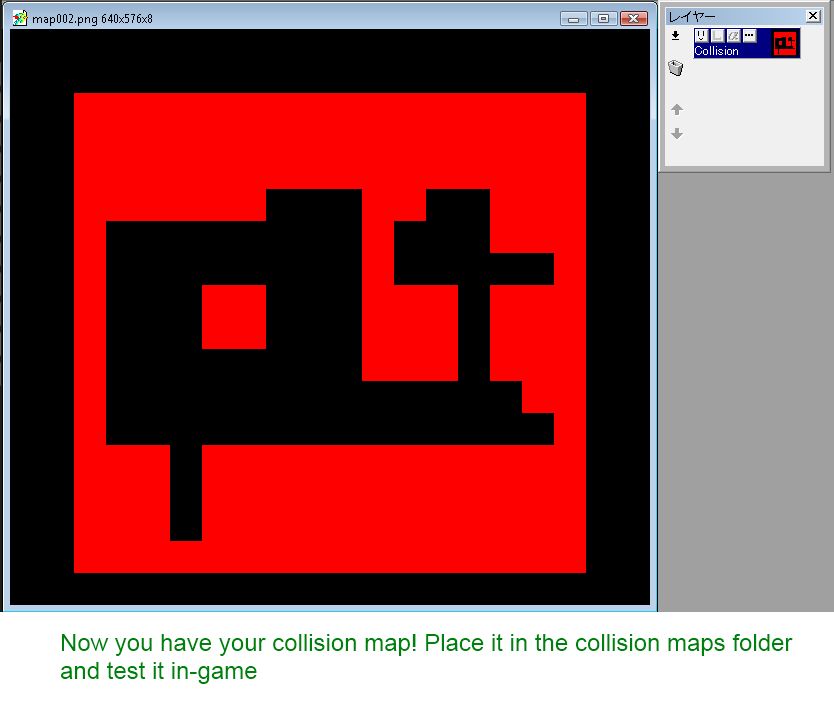Image resolution: width=834 pixels, height=702 pixels.
Task: Click the レイヤー panel title
Action: [x=691, y=16]
